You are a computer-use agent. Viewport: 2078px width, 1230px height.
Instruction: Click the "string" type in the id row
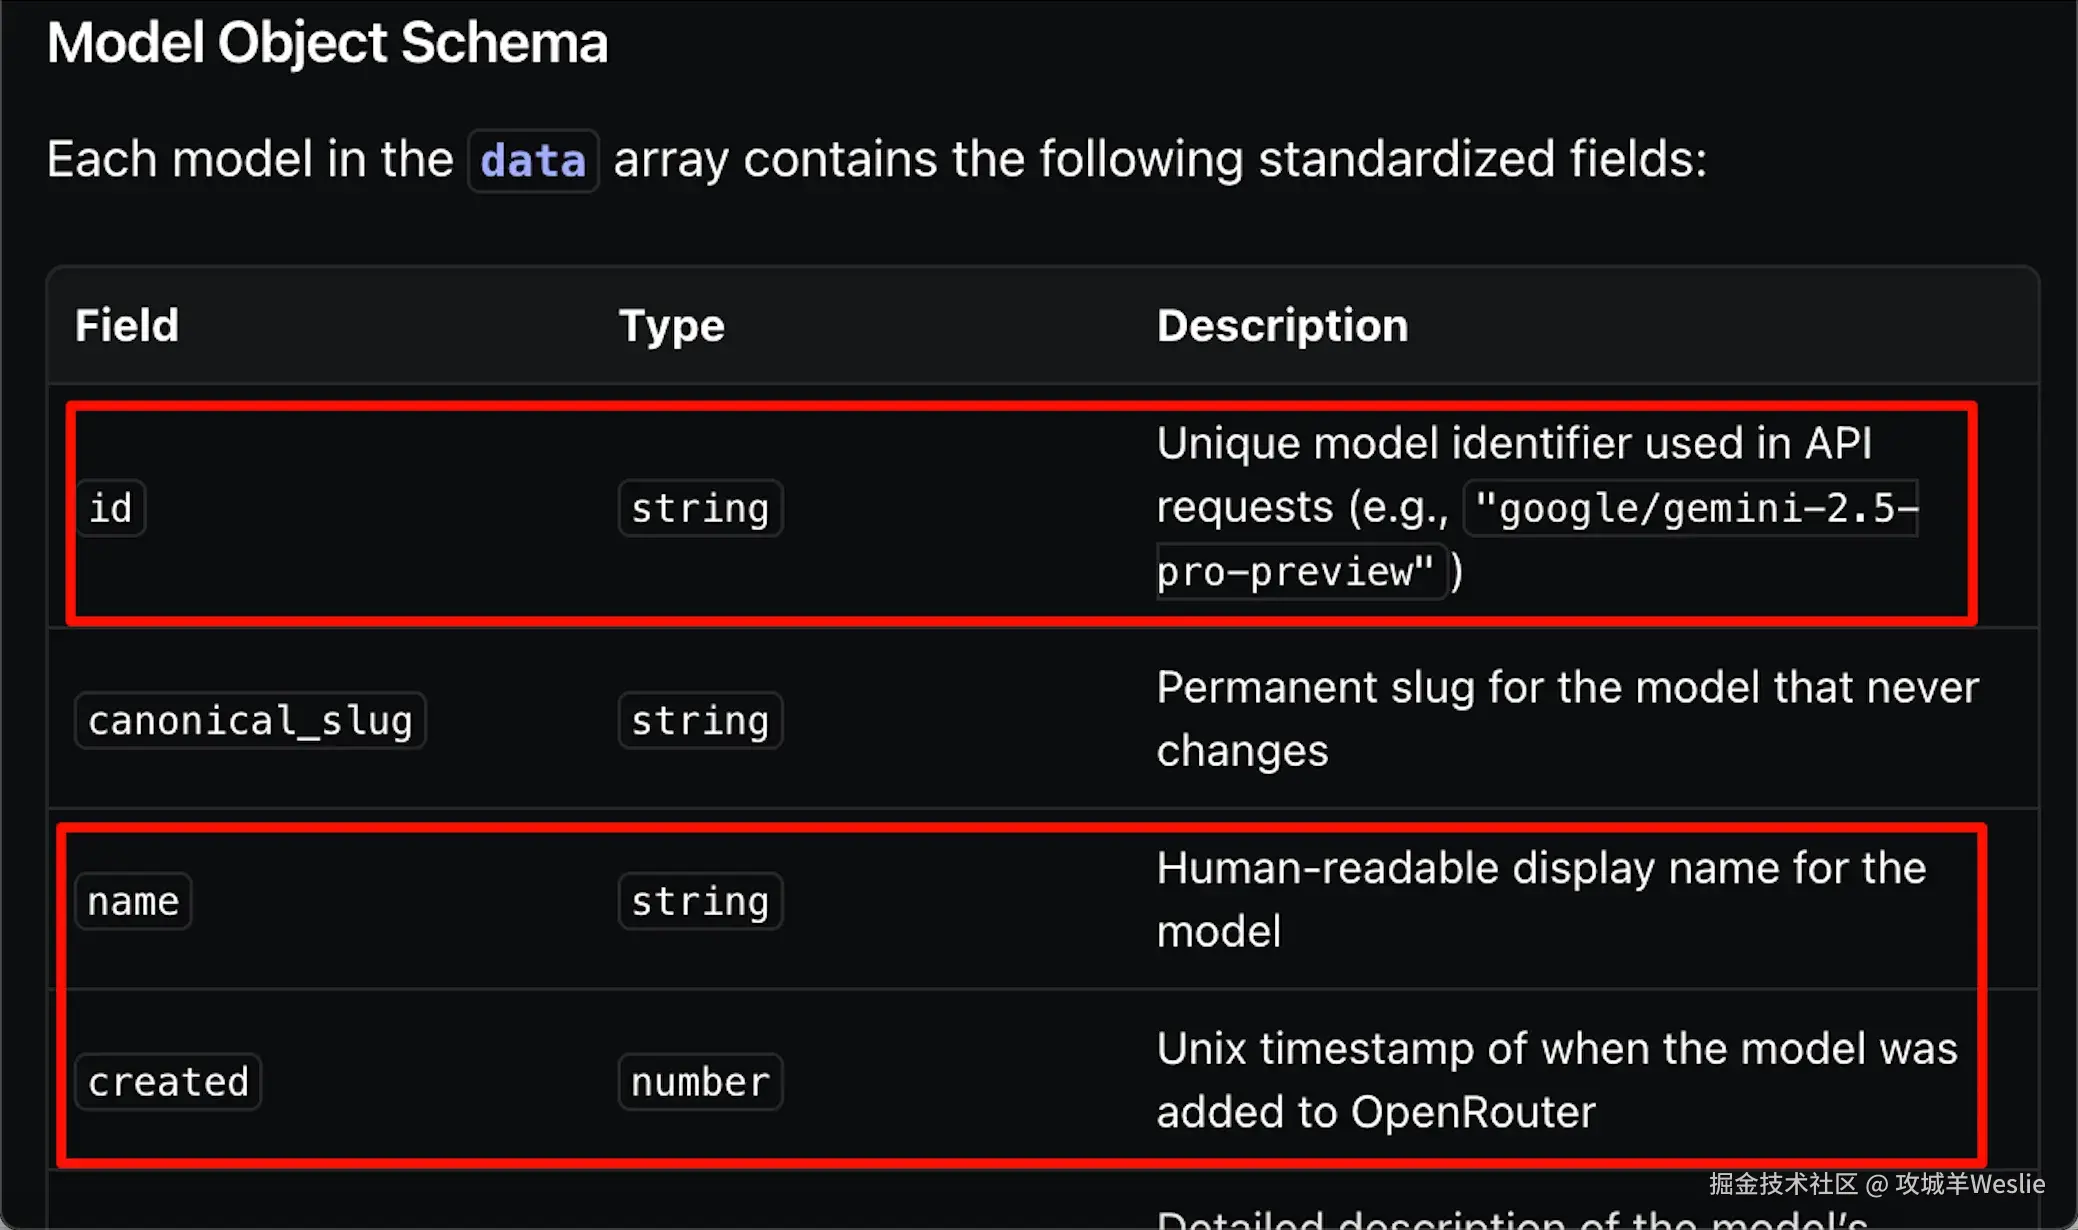click(700, 508)
